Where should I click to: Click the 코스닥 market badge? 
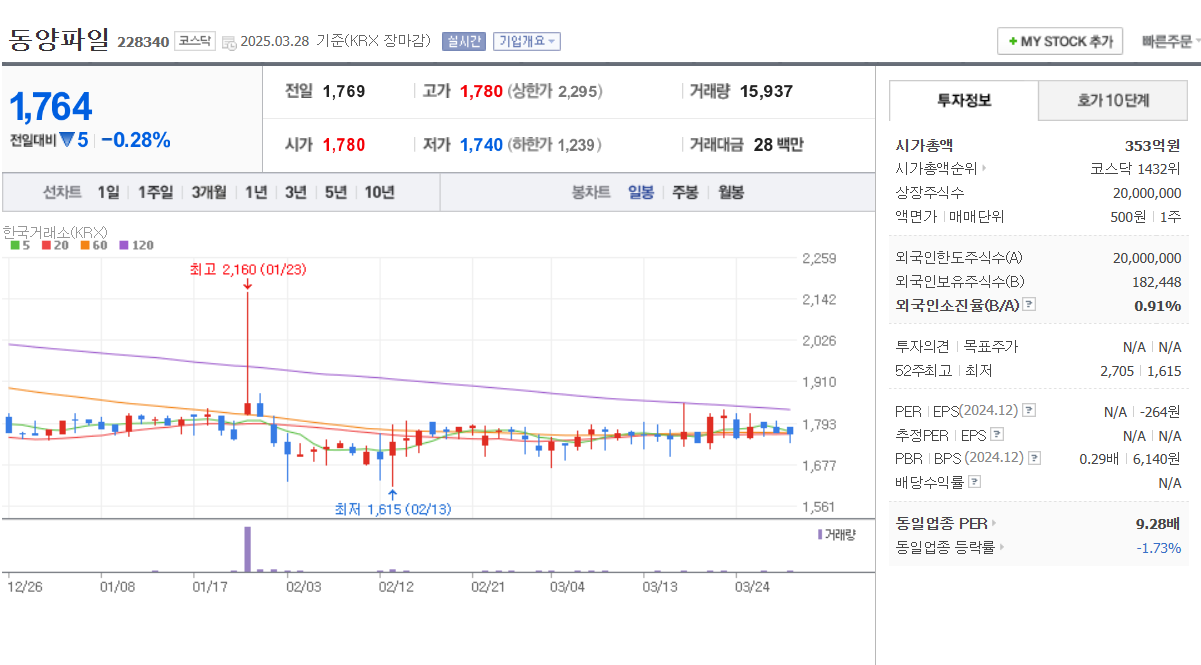[x=194, y=41]
